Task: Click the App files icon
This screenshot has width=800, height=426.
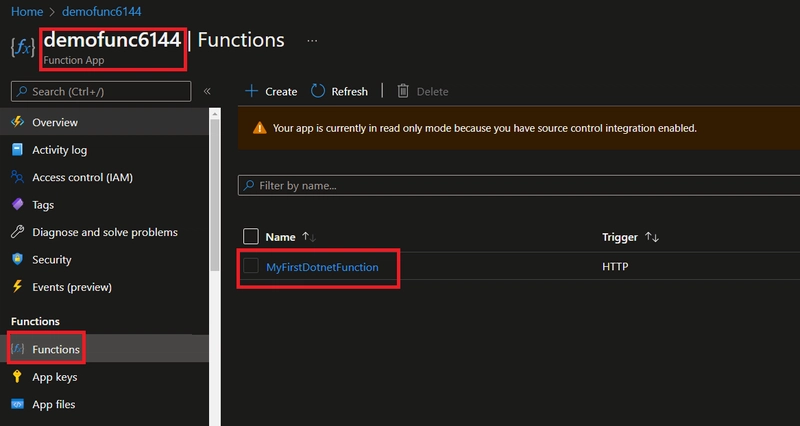Action: [x=16, y=404]
